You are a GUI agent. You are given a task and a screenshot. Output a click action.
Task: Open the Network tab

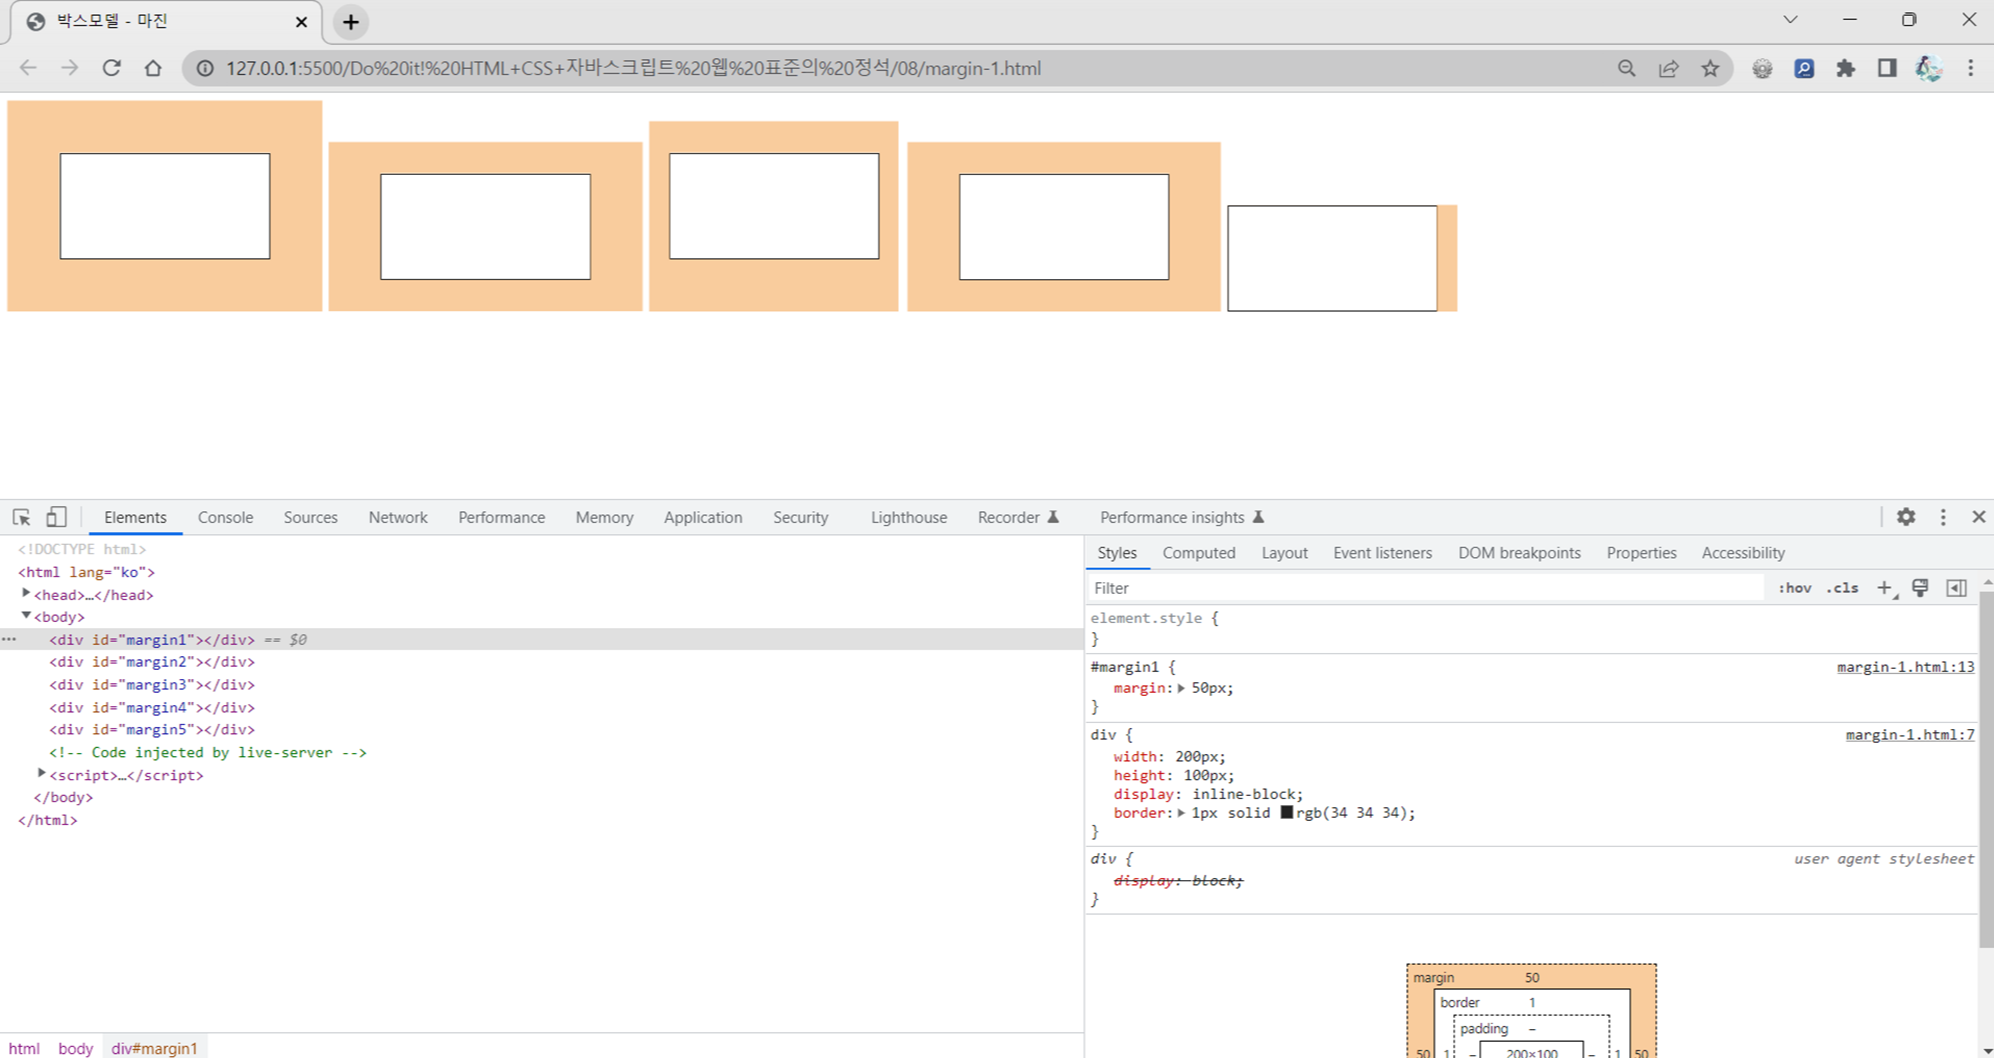click(x=398, y=517)
